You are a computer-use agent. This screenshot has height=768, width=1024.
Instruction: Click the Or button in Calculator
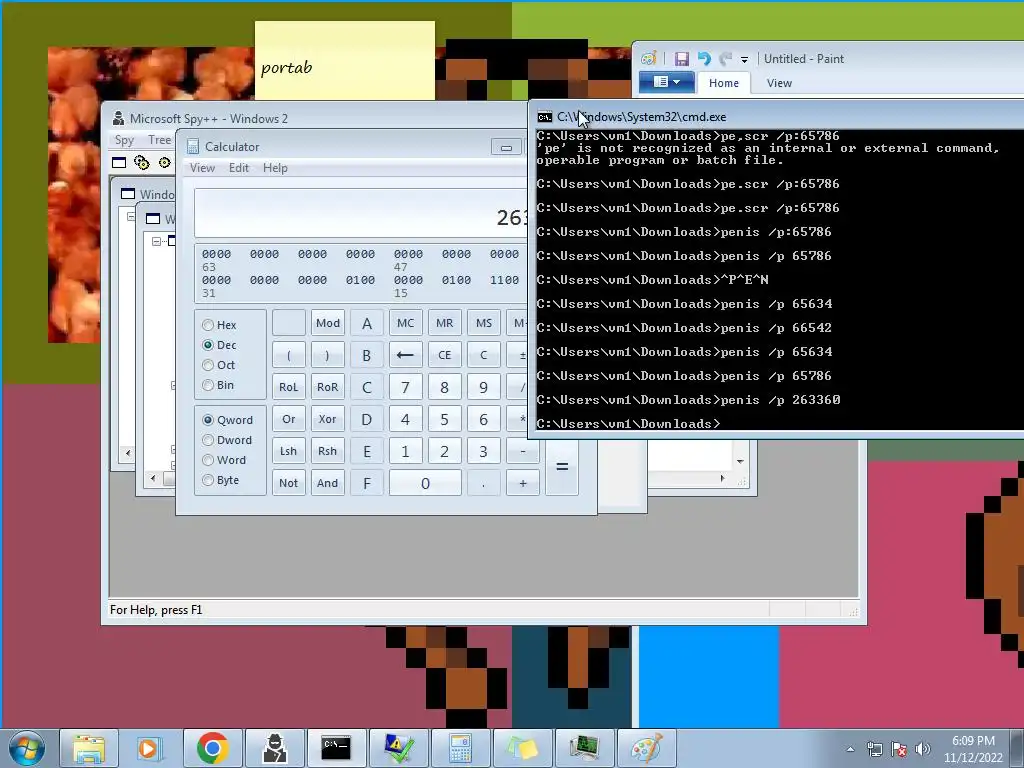tap(289, 419)
